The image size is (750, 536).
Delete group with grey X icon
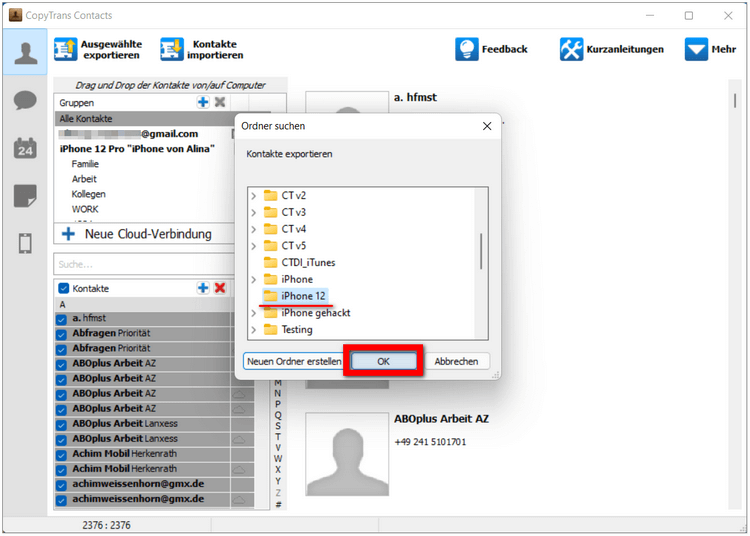point(220,102)
